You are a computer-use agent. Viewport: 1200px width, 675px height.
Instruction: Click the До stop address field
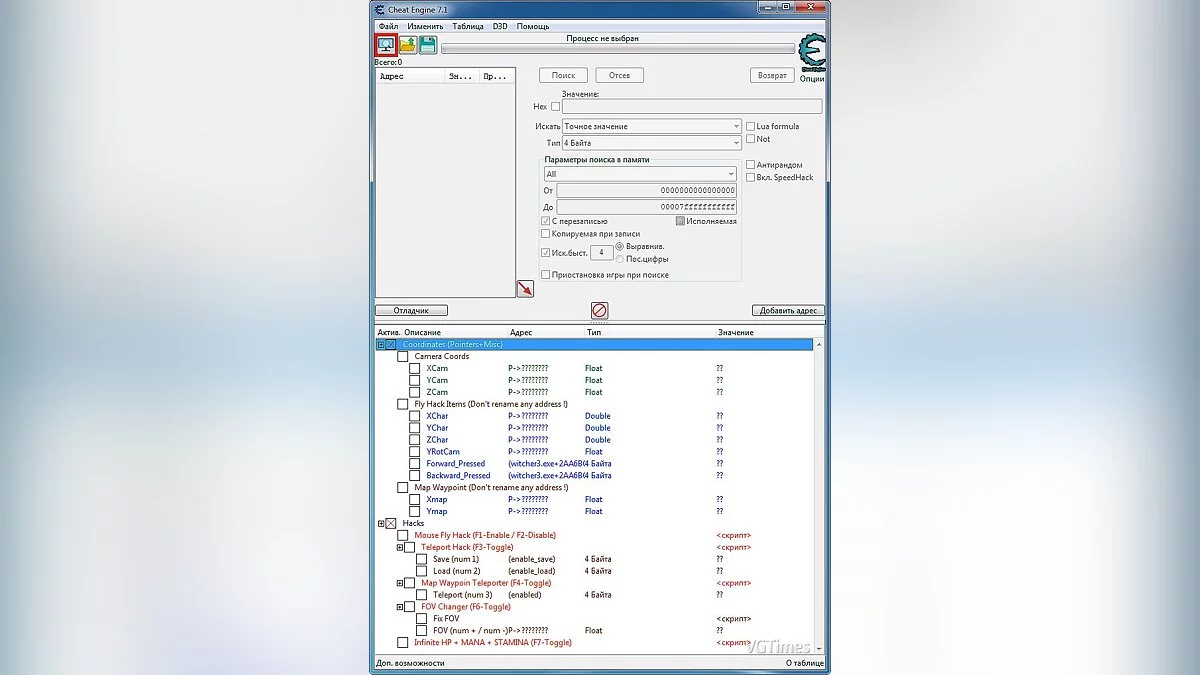click(x=646, y=207)
